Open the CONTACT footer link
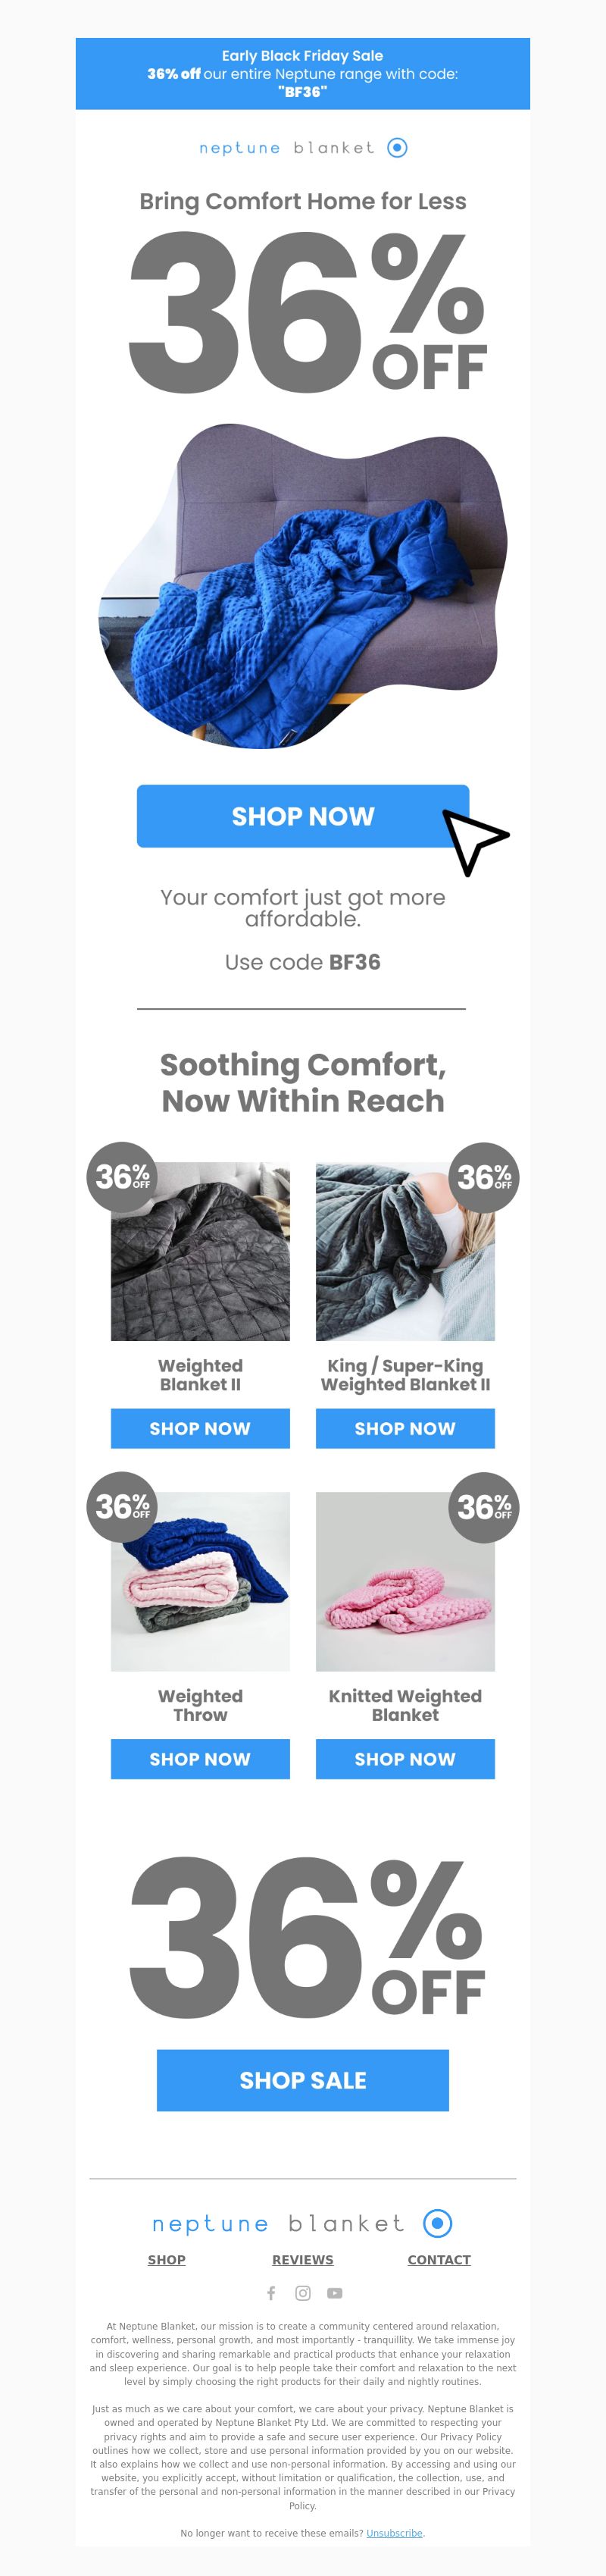The height and width of the screenshot is (2576, 606). (x=439, y=2259)
